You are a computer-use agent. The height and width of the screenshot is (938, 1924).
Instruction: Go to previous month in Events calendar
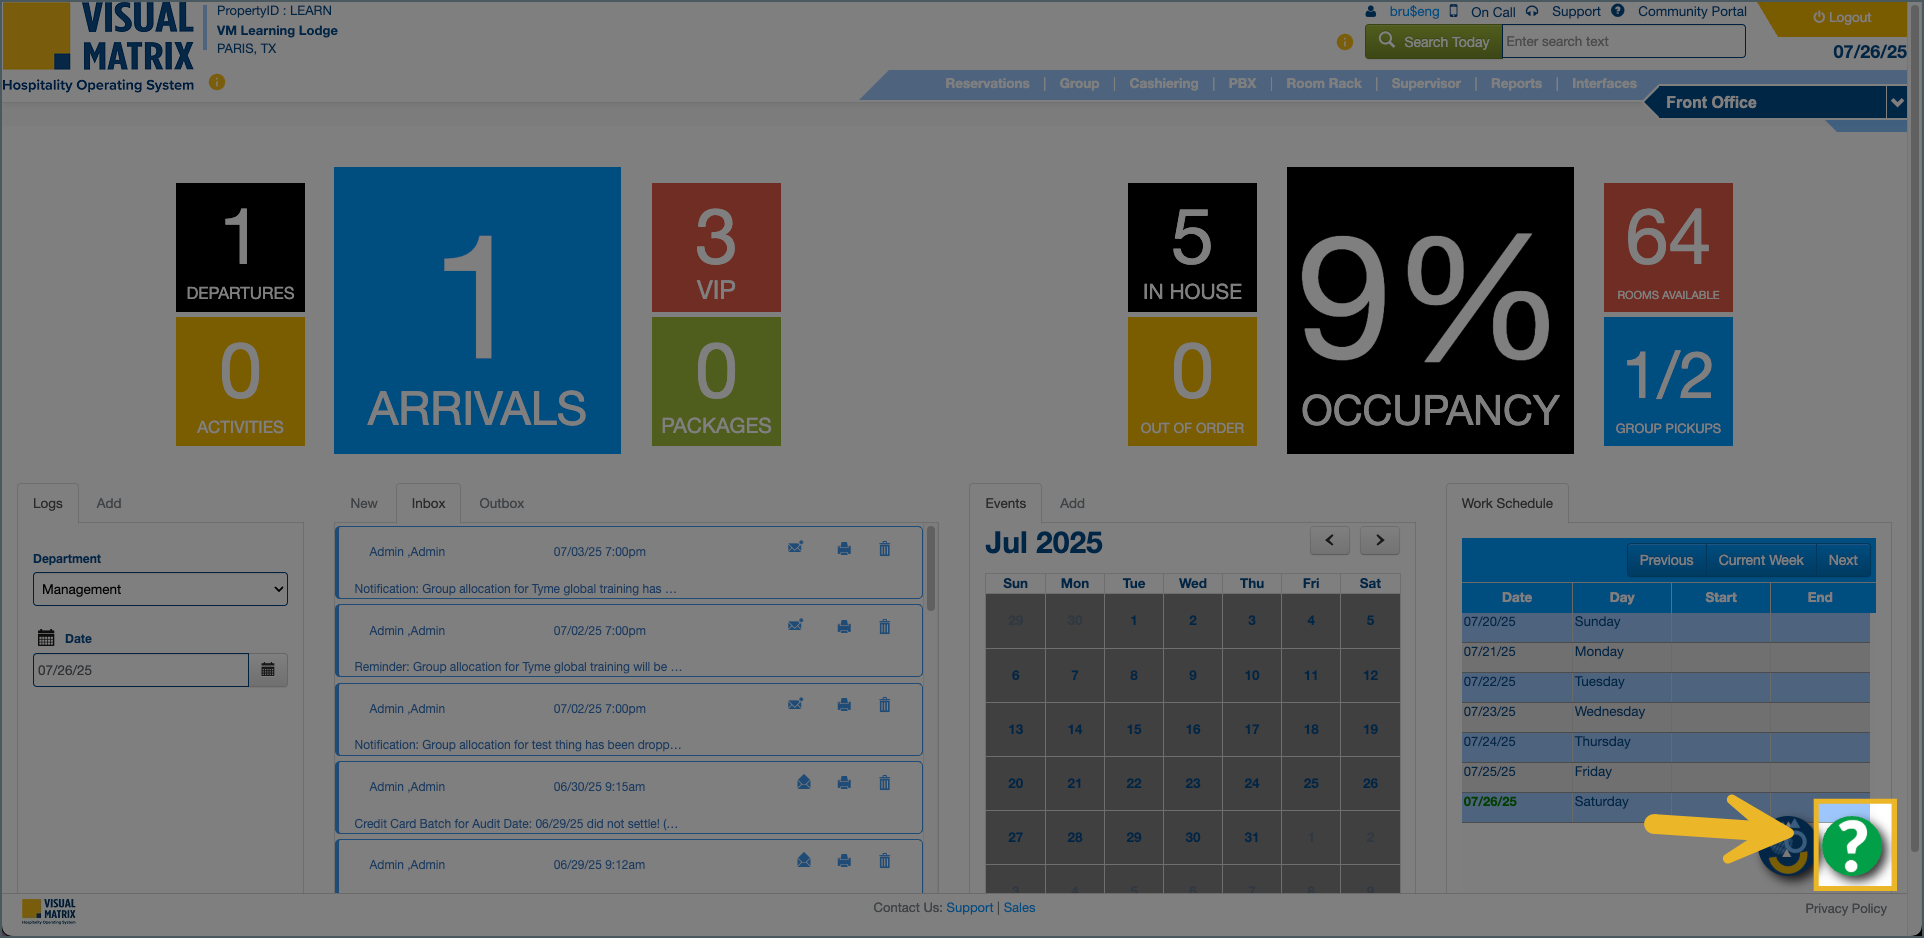click(1329, 540)
